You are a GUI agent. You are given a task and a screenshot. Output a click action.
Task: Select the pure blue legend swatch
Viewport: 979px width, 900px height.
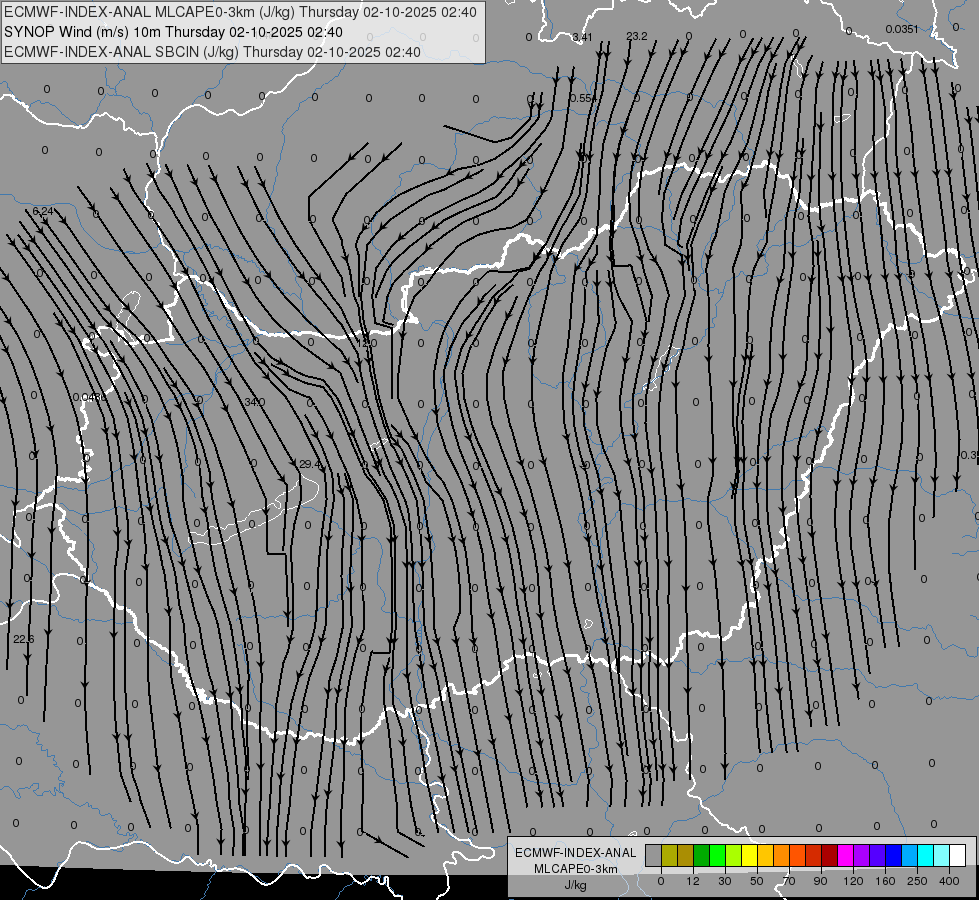894,855
